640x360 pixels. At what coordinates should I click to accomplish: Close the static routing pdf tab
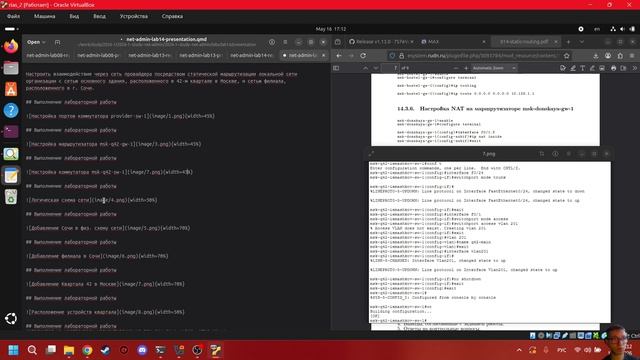pos(556,42)
